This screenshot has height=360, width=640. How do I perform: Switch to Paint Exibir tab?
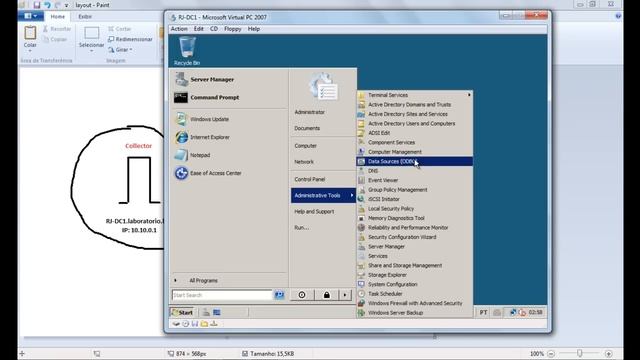pyautogui.click(x=85, y=16)
